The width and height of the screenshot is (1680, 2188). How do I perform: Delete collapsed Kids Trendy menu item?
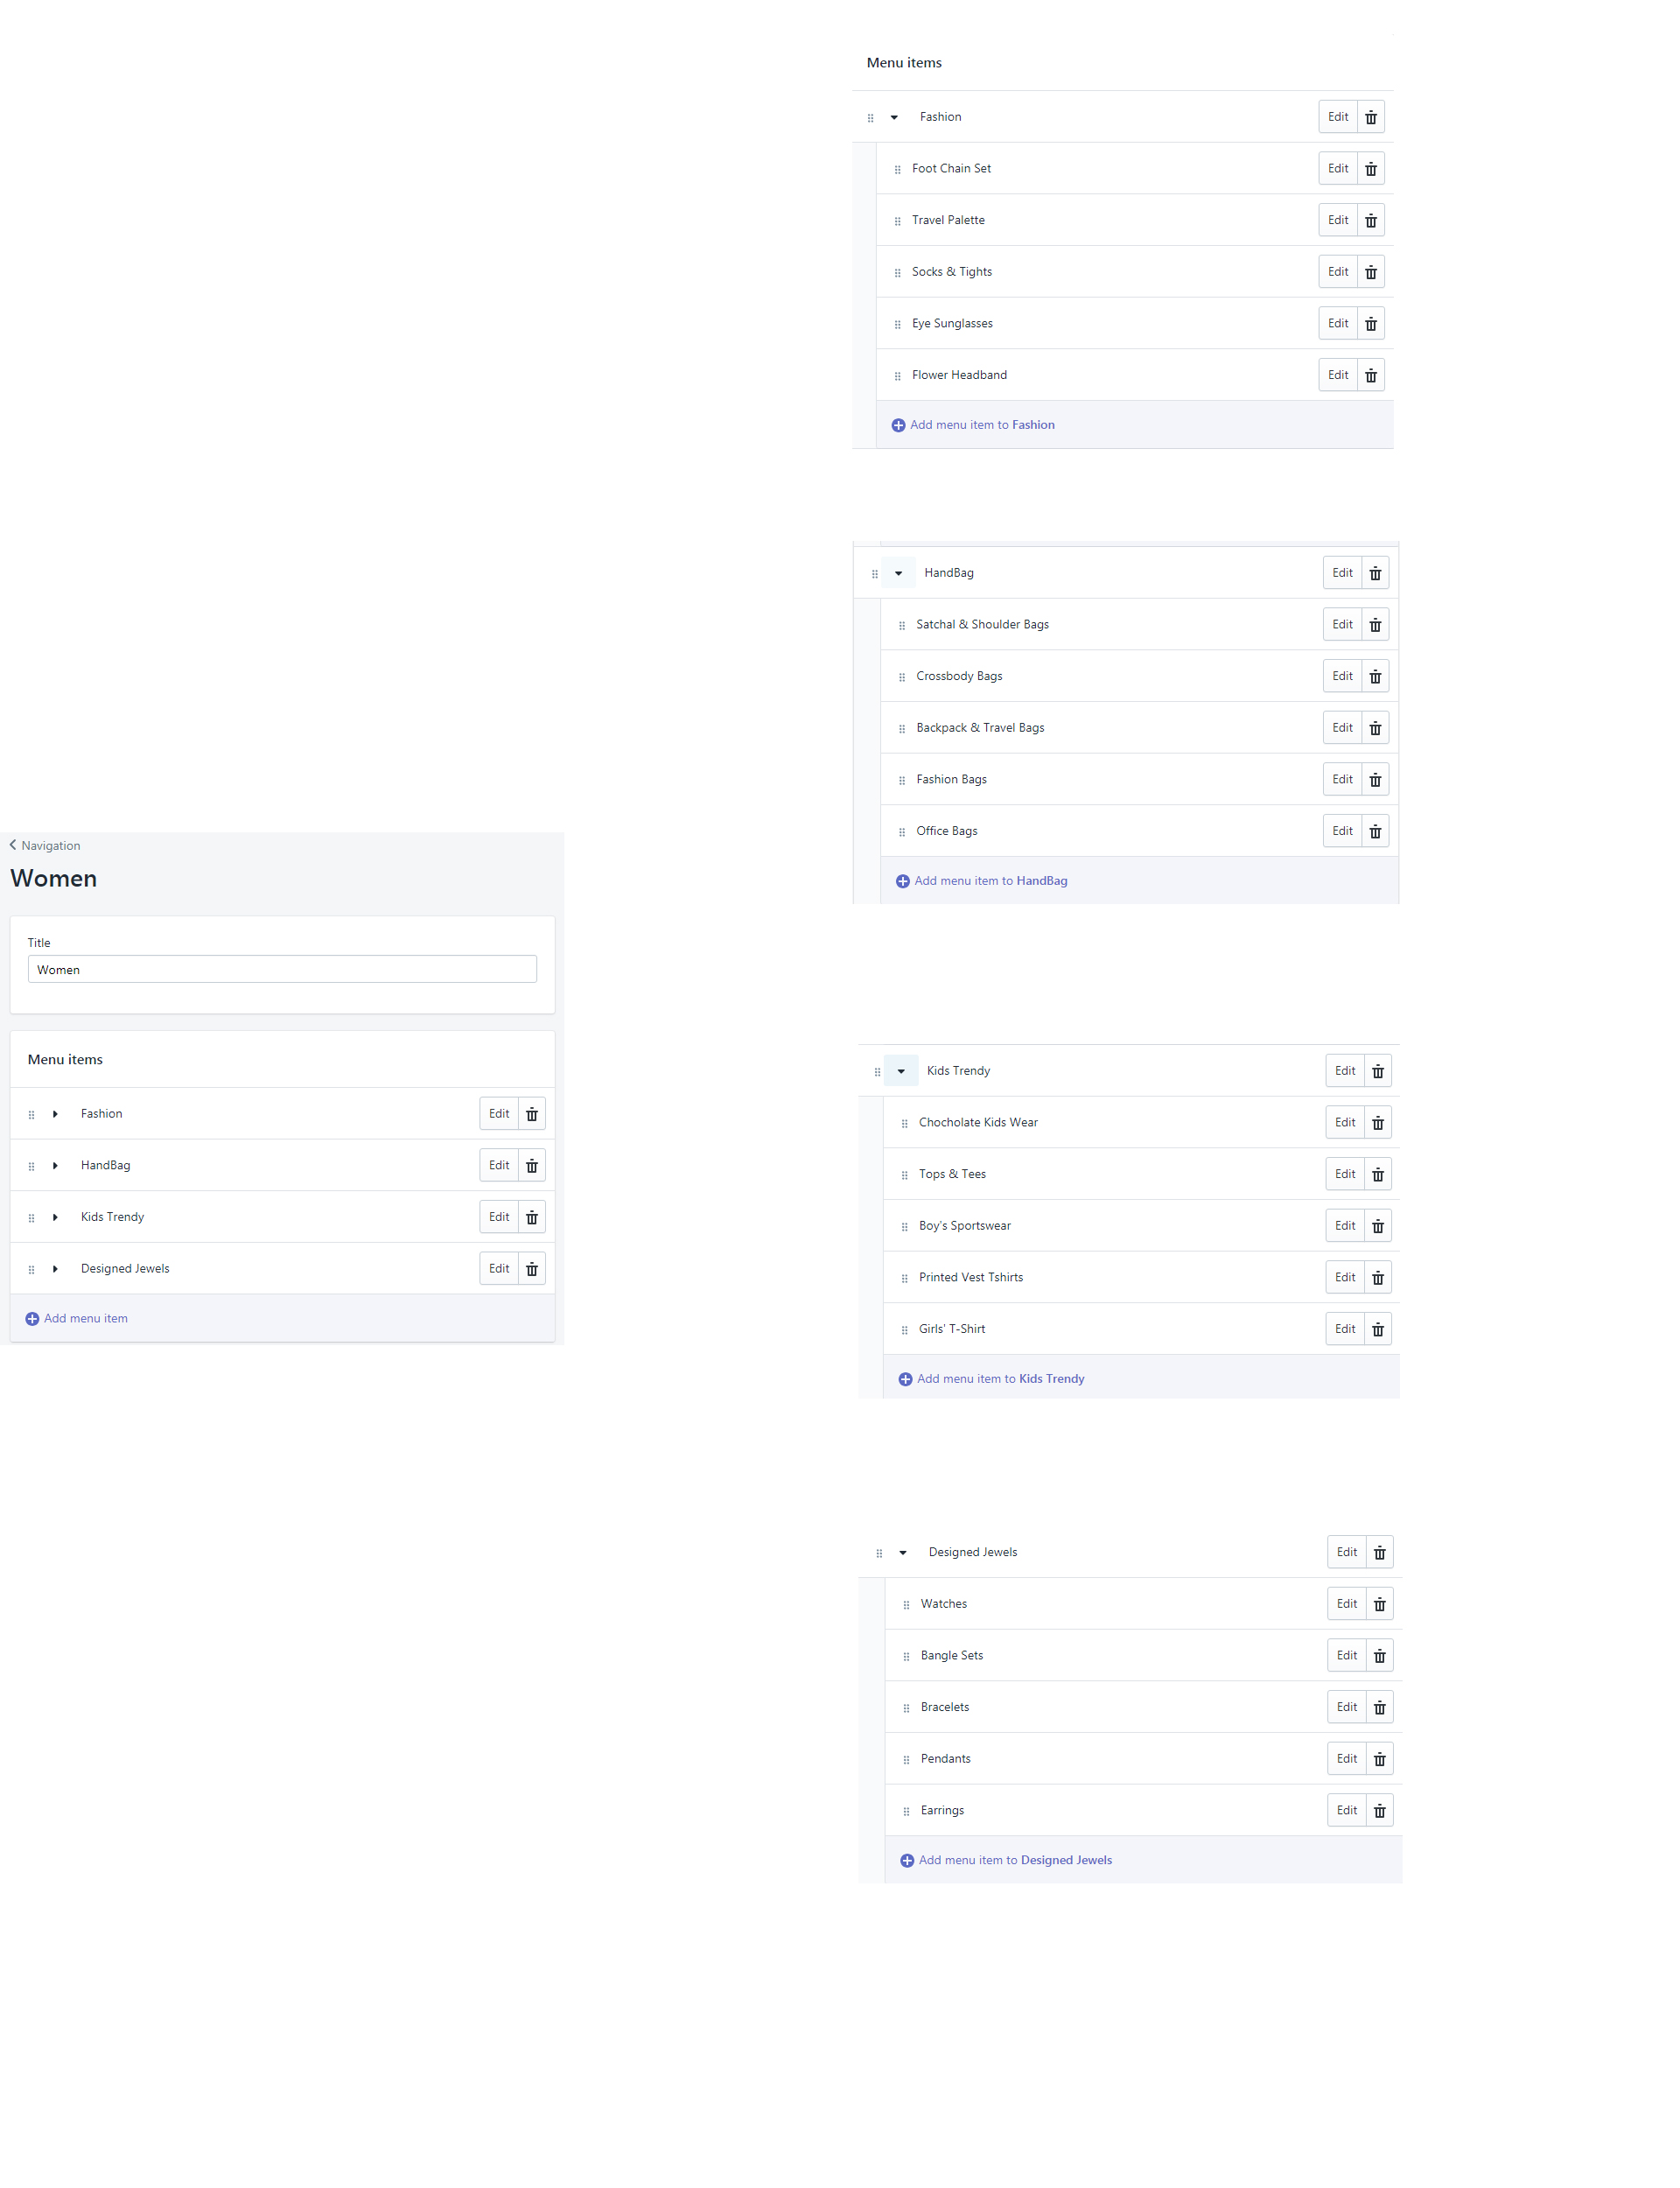click(x=532, y=1217)
